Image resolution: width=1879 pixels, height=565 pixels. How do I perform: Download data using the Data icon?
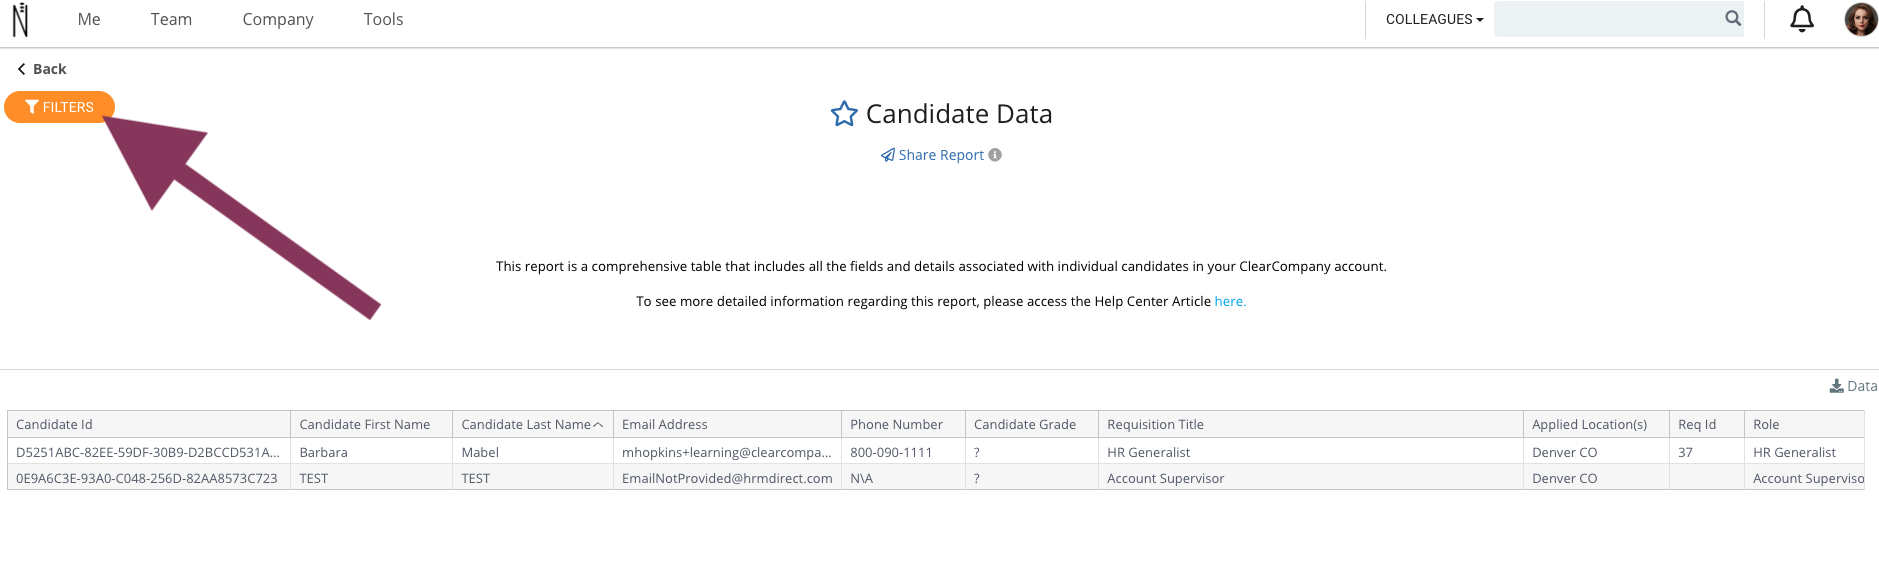point(1853,386)
